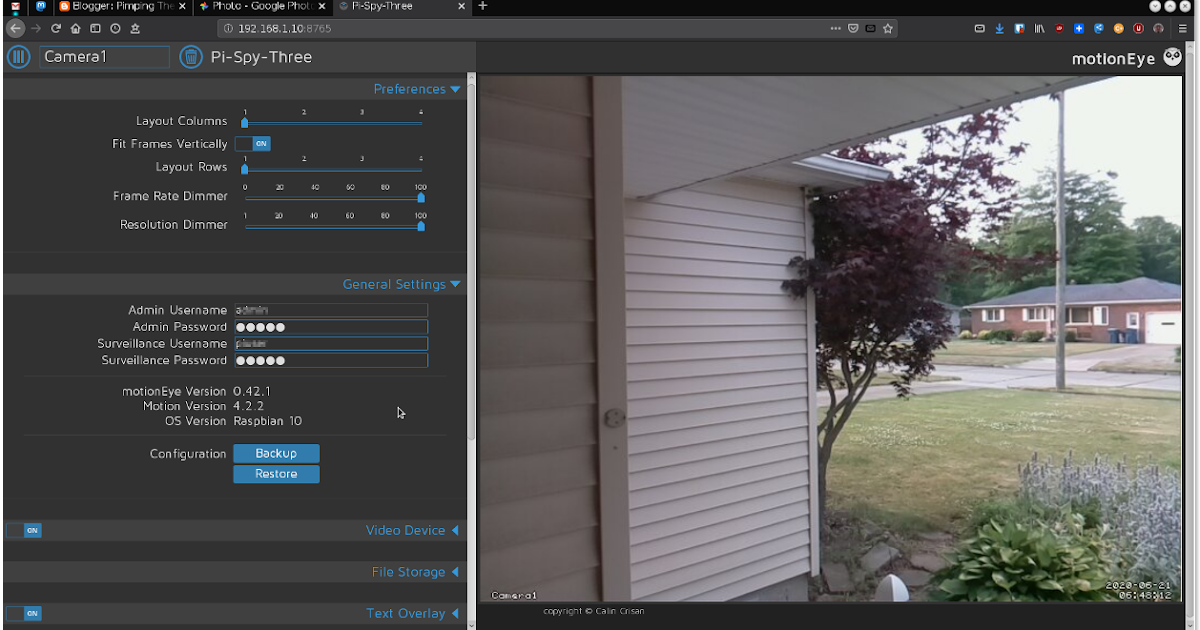1200x630 pixels.
Task: Open the uBlock Origin extension icon
Action: tap(1137, 28)
